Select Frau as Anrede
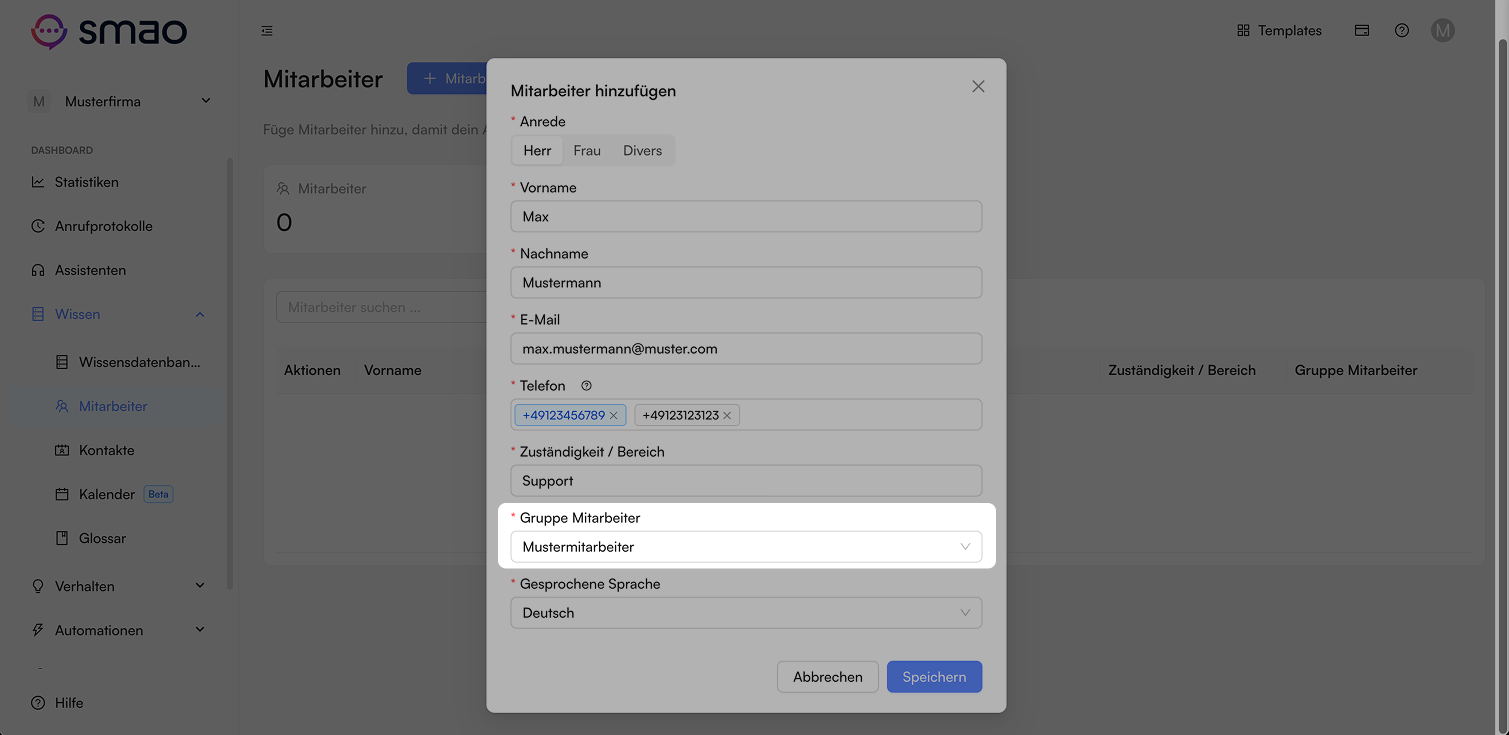The width and height of the screenshot is (1509, 735). tap(587, 150)
